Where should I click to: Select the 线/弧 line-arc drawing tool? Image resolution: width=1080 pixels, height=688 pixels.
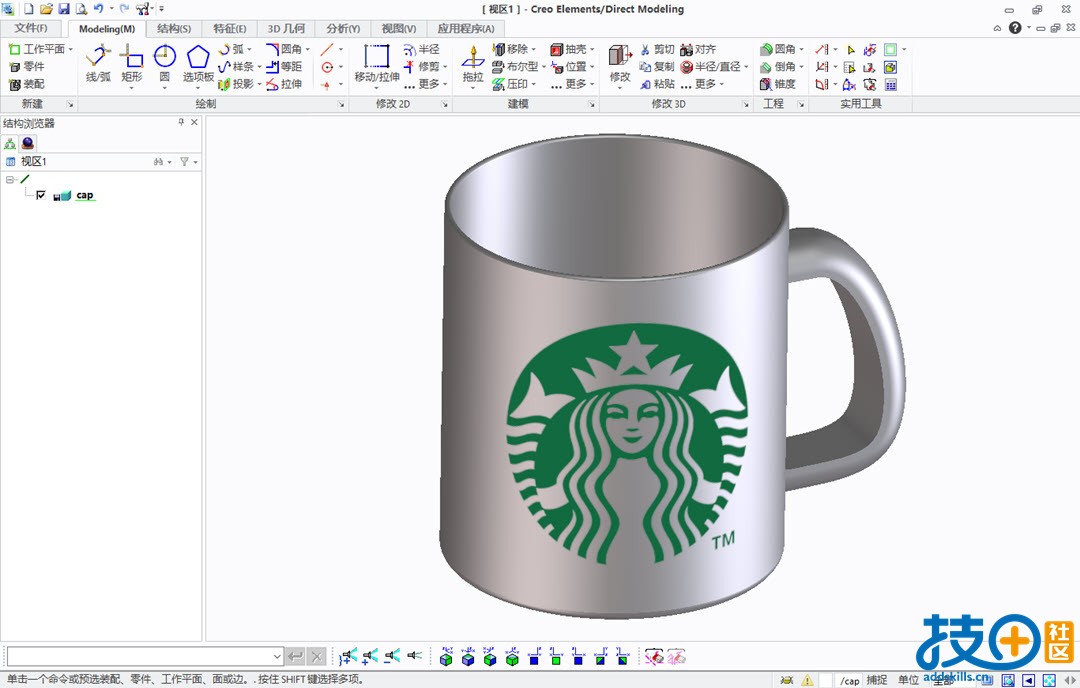[98, 63]
